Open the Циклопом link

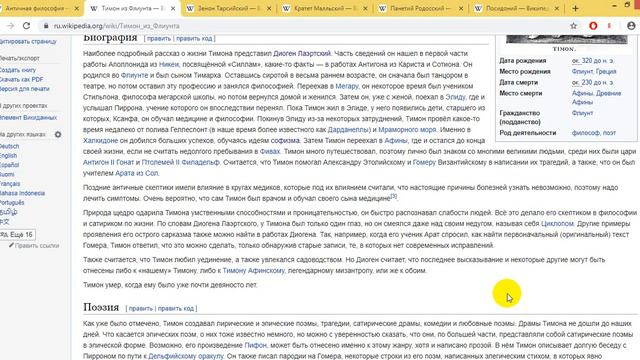(x=557, y=224)
